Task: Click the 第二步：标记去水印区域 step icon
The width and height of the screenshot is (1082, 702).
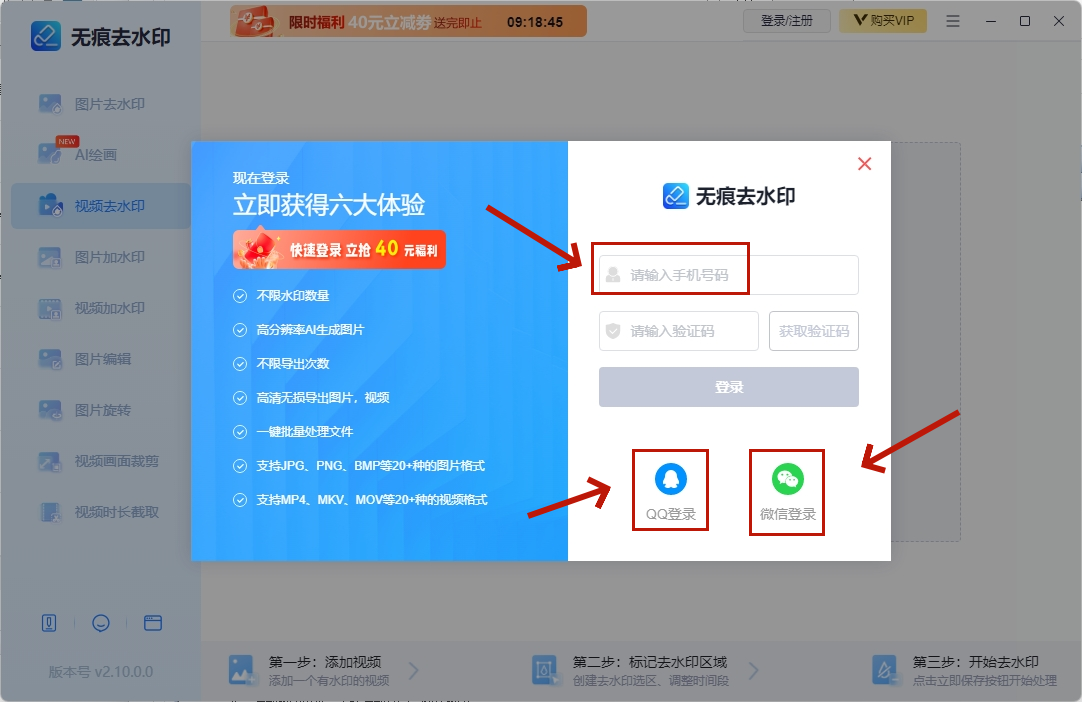Action: (545, 670)
